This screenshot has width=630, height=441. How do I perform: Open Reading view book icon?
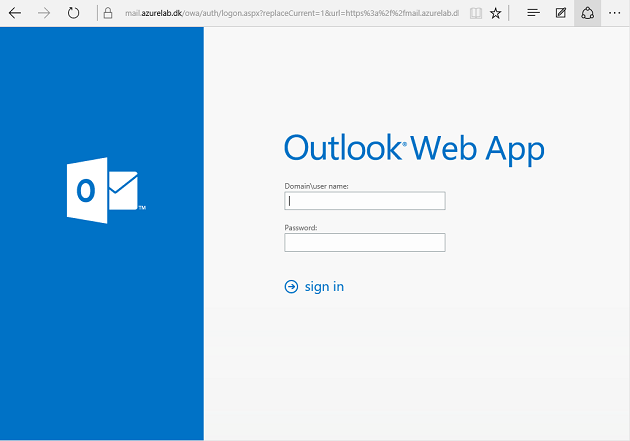click(476, 13)
